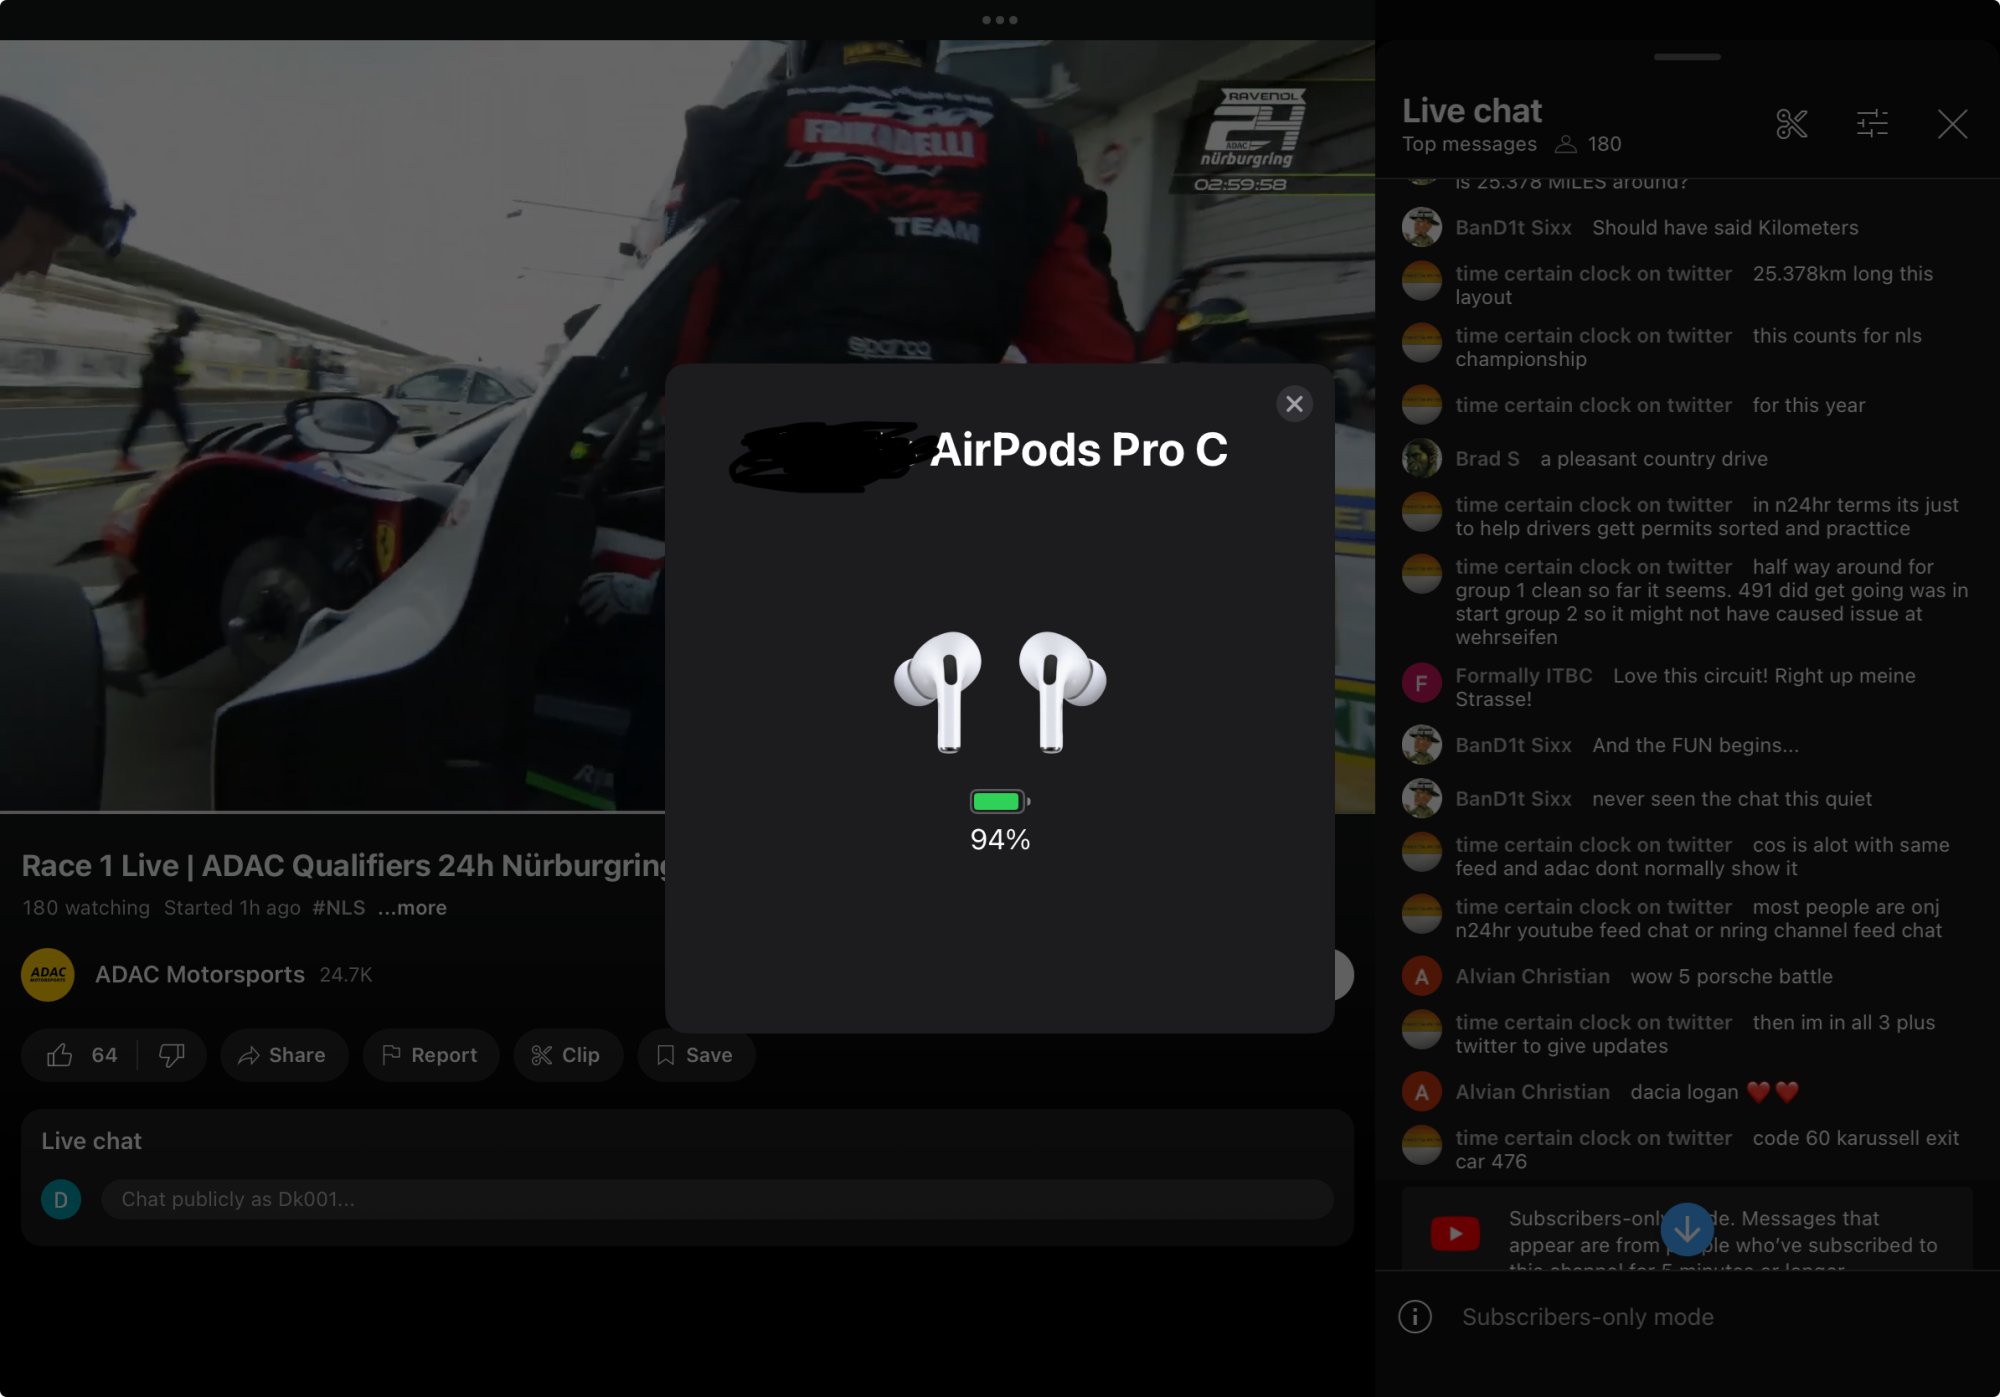Tap the YouTube logo in subscribers-only notice
Image resolution: width=2000 pixels, height=1397 pixels.
[x=1455, y=1234]
